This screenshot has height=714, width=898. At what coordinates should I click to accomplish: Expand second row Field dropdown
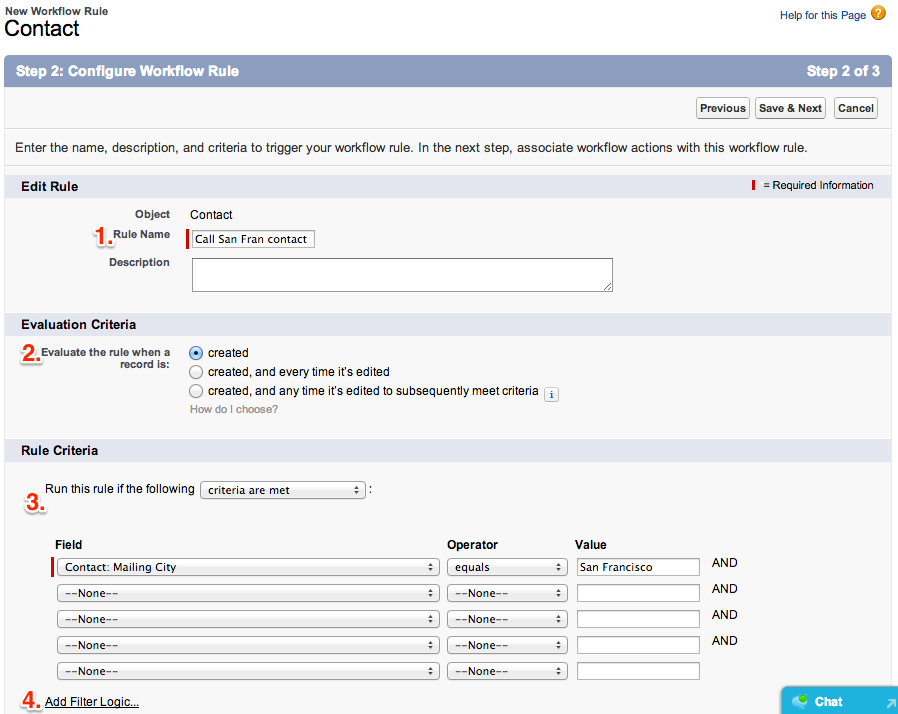click(x=247, y=593)
